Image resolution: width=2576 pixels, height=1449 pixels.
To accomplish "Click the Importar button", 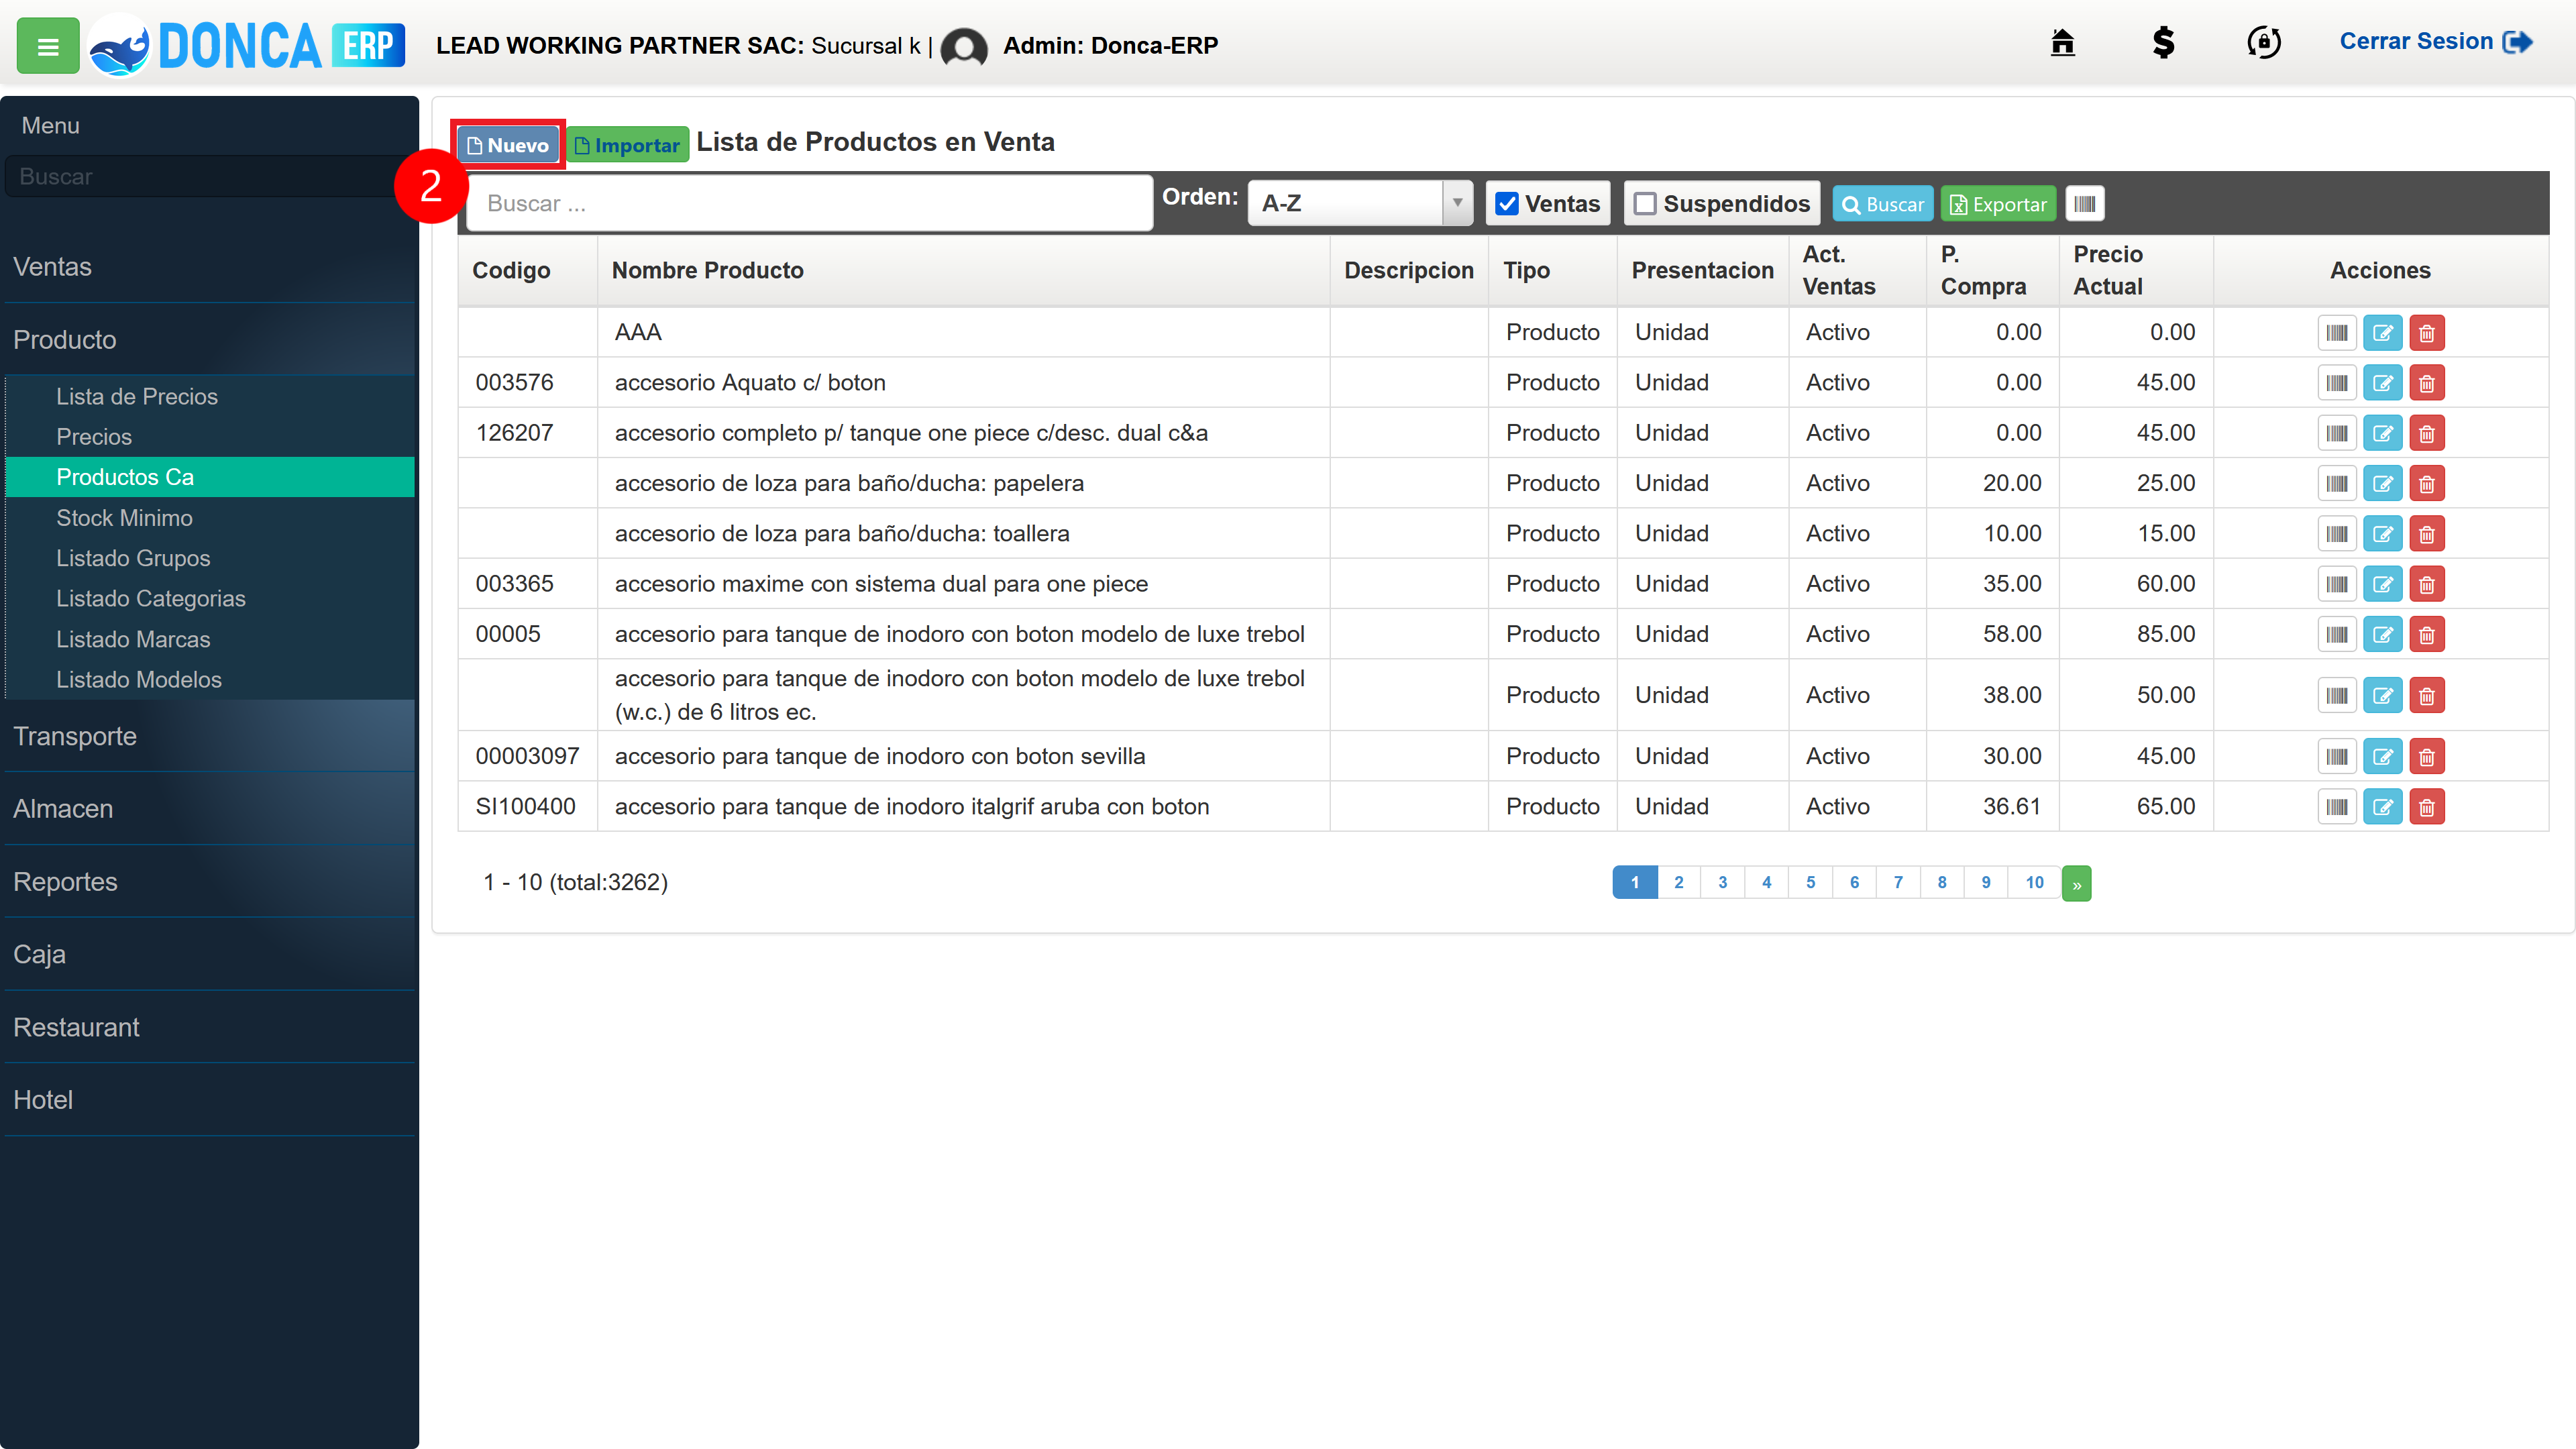I will click(x=628, y=145).
